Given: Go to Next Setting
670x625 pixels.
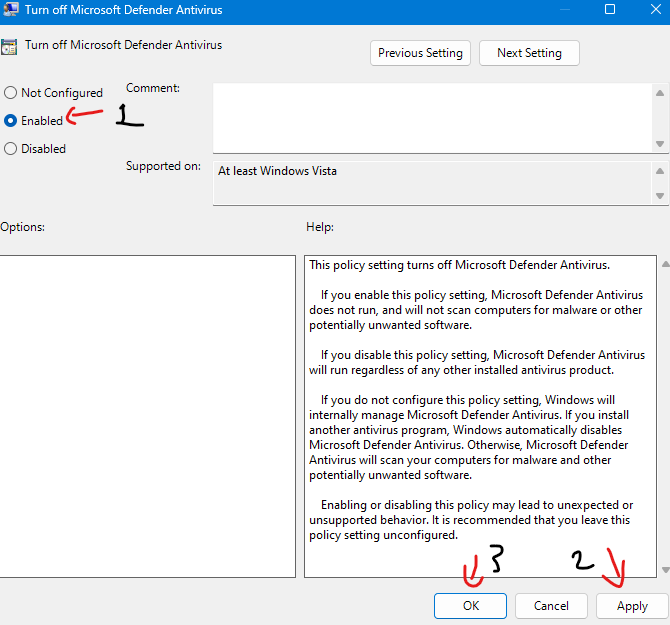Looking at the screenshot, I should coord(529,53).
